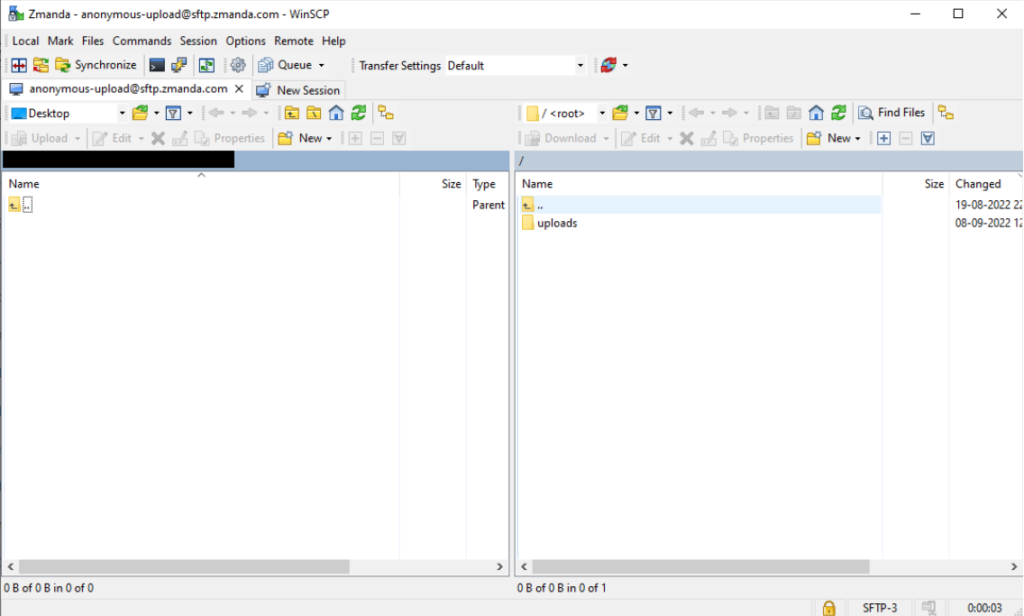Go to local home directory icon
Image resolution: width=1024 pixels, height=616 pixels.
336,113
